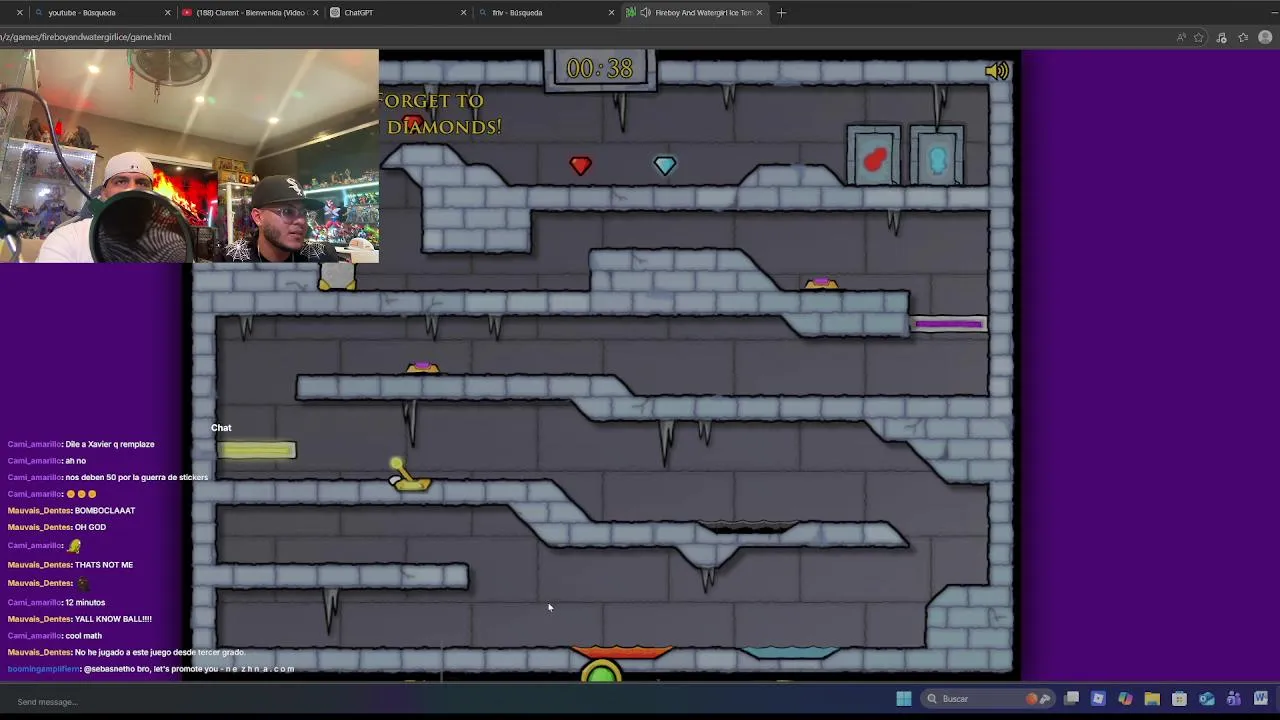Click the 'DIAMONDS!' hint text
Viewport: 1280px width, 720px height.
click(444, 127)
